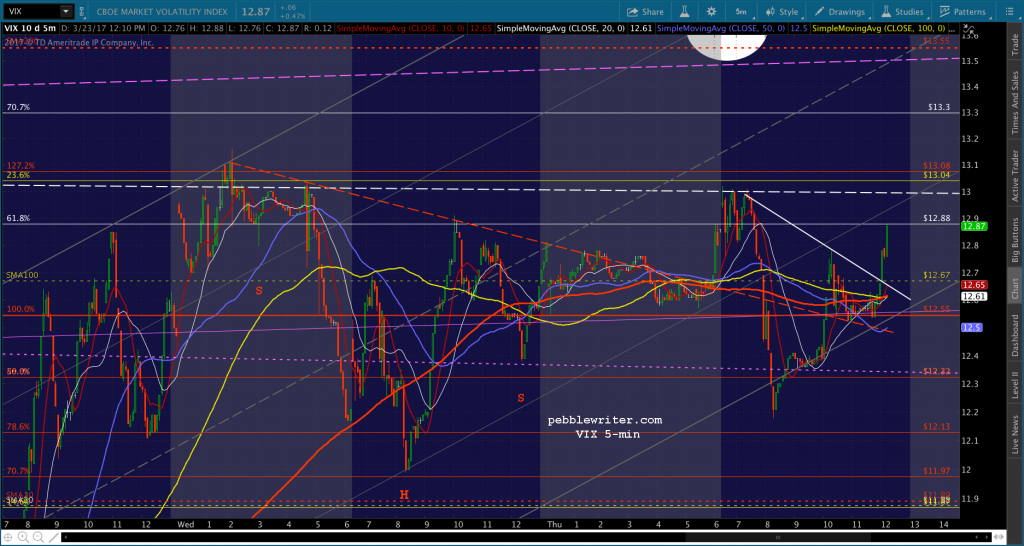Open the Patterns menu

click(962, 11)
